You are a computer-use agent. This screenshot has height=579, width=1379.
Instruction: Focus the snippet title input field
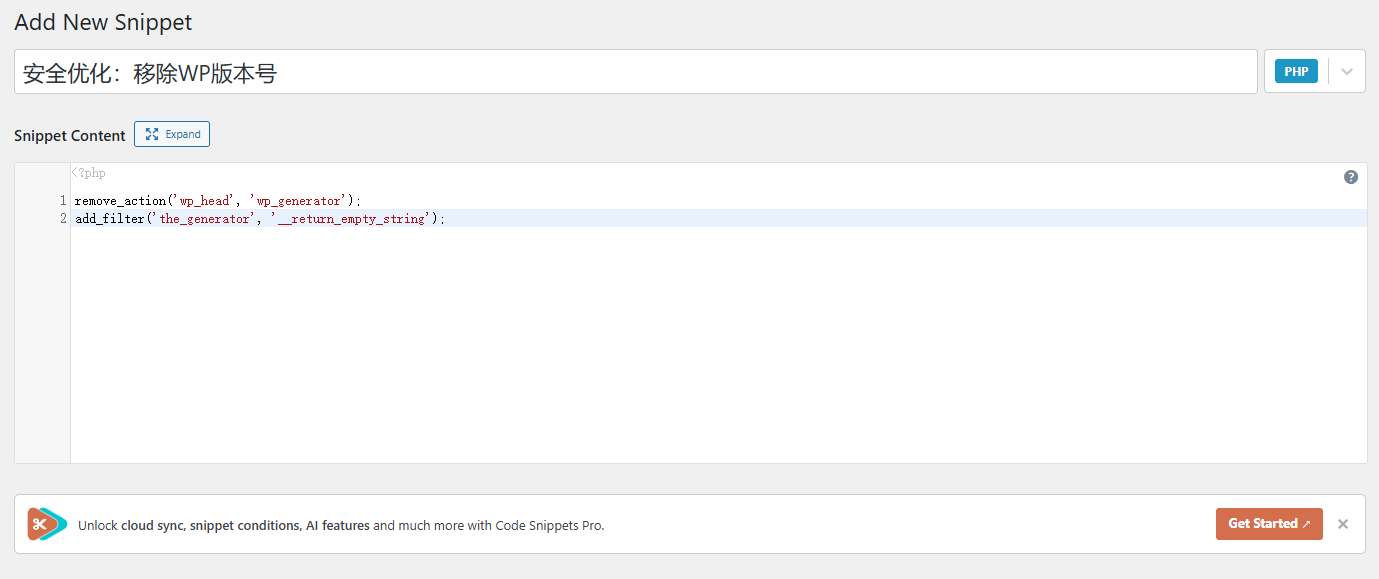[x=635, y=73]
